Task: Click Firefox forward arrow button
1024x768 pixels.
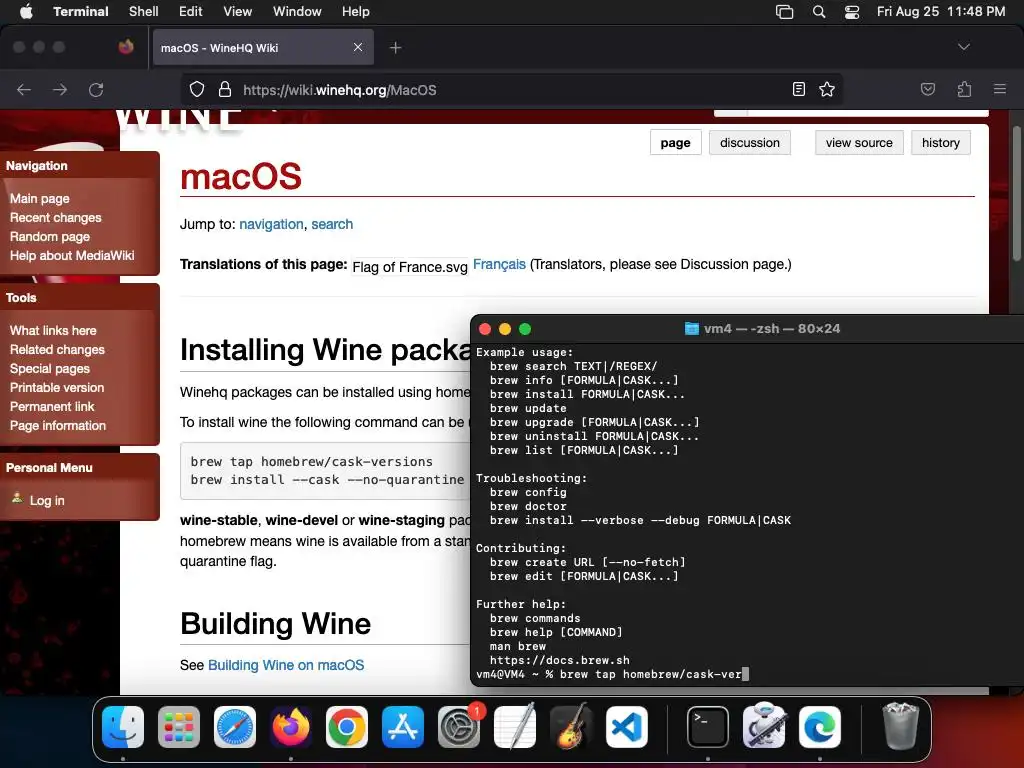Action: pyautogui.click(x=60, y=89)
